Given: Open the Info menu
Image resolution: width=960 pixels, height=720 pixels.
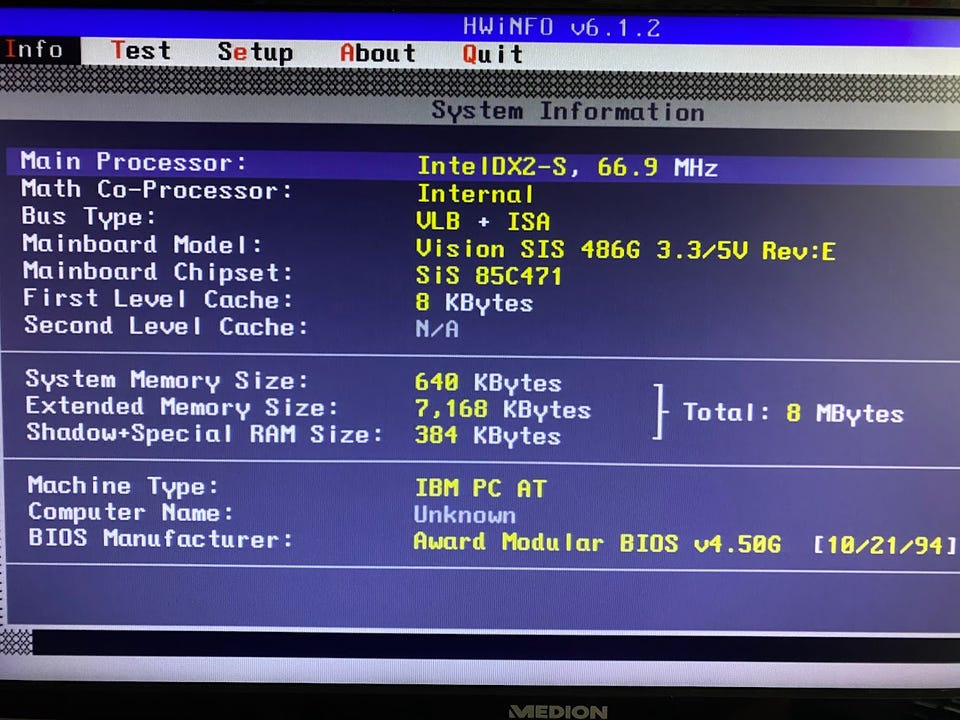Looking at the screenshot, I should point(34,49).
